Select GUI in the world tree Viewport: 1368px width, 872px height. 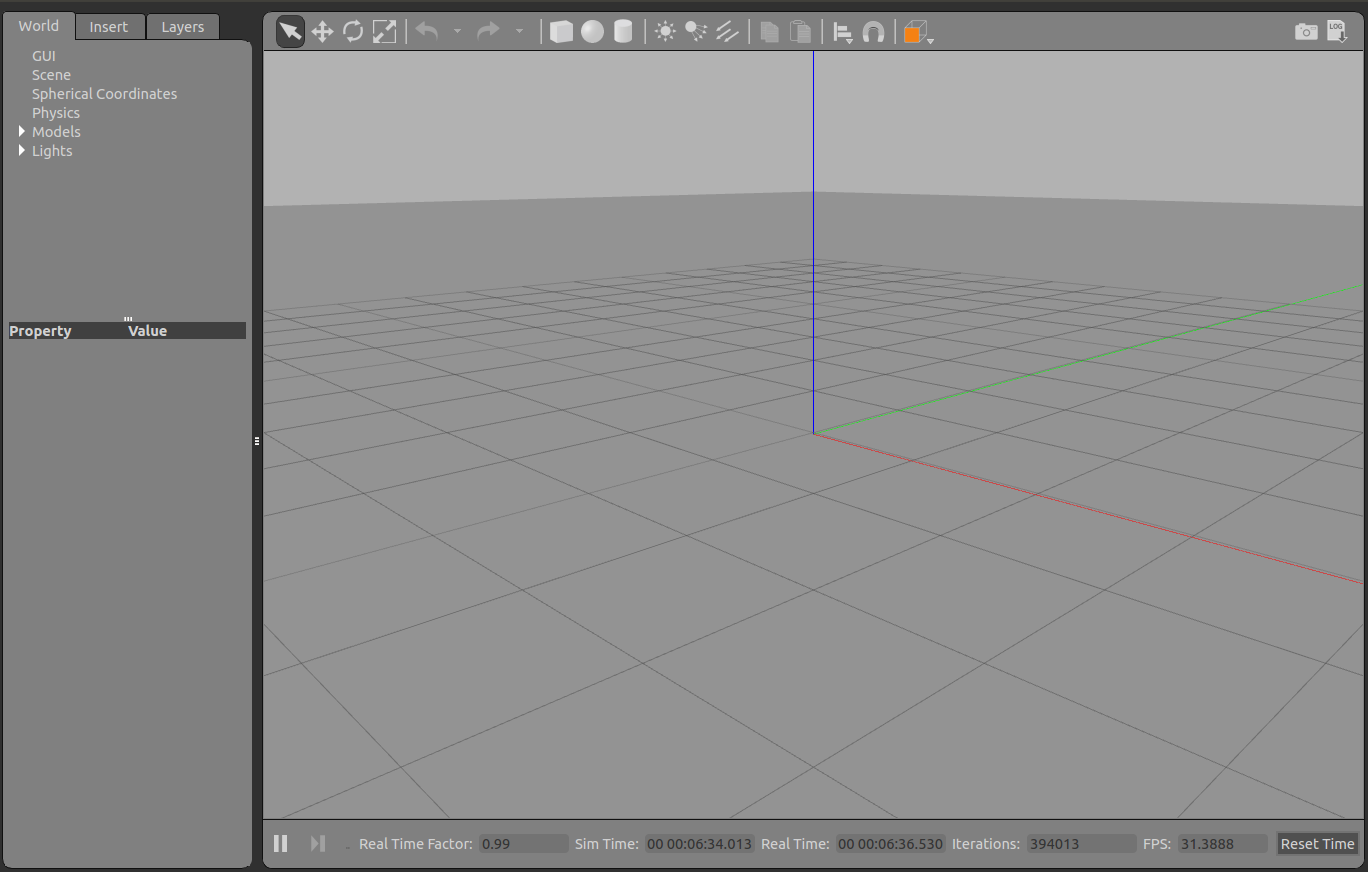(44, 56)
